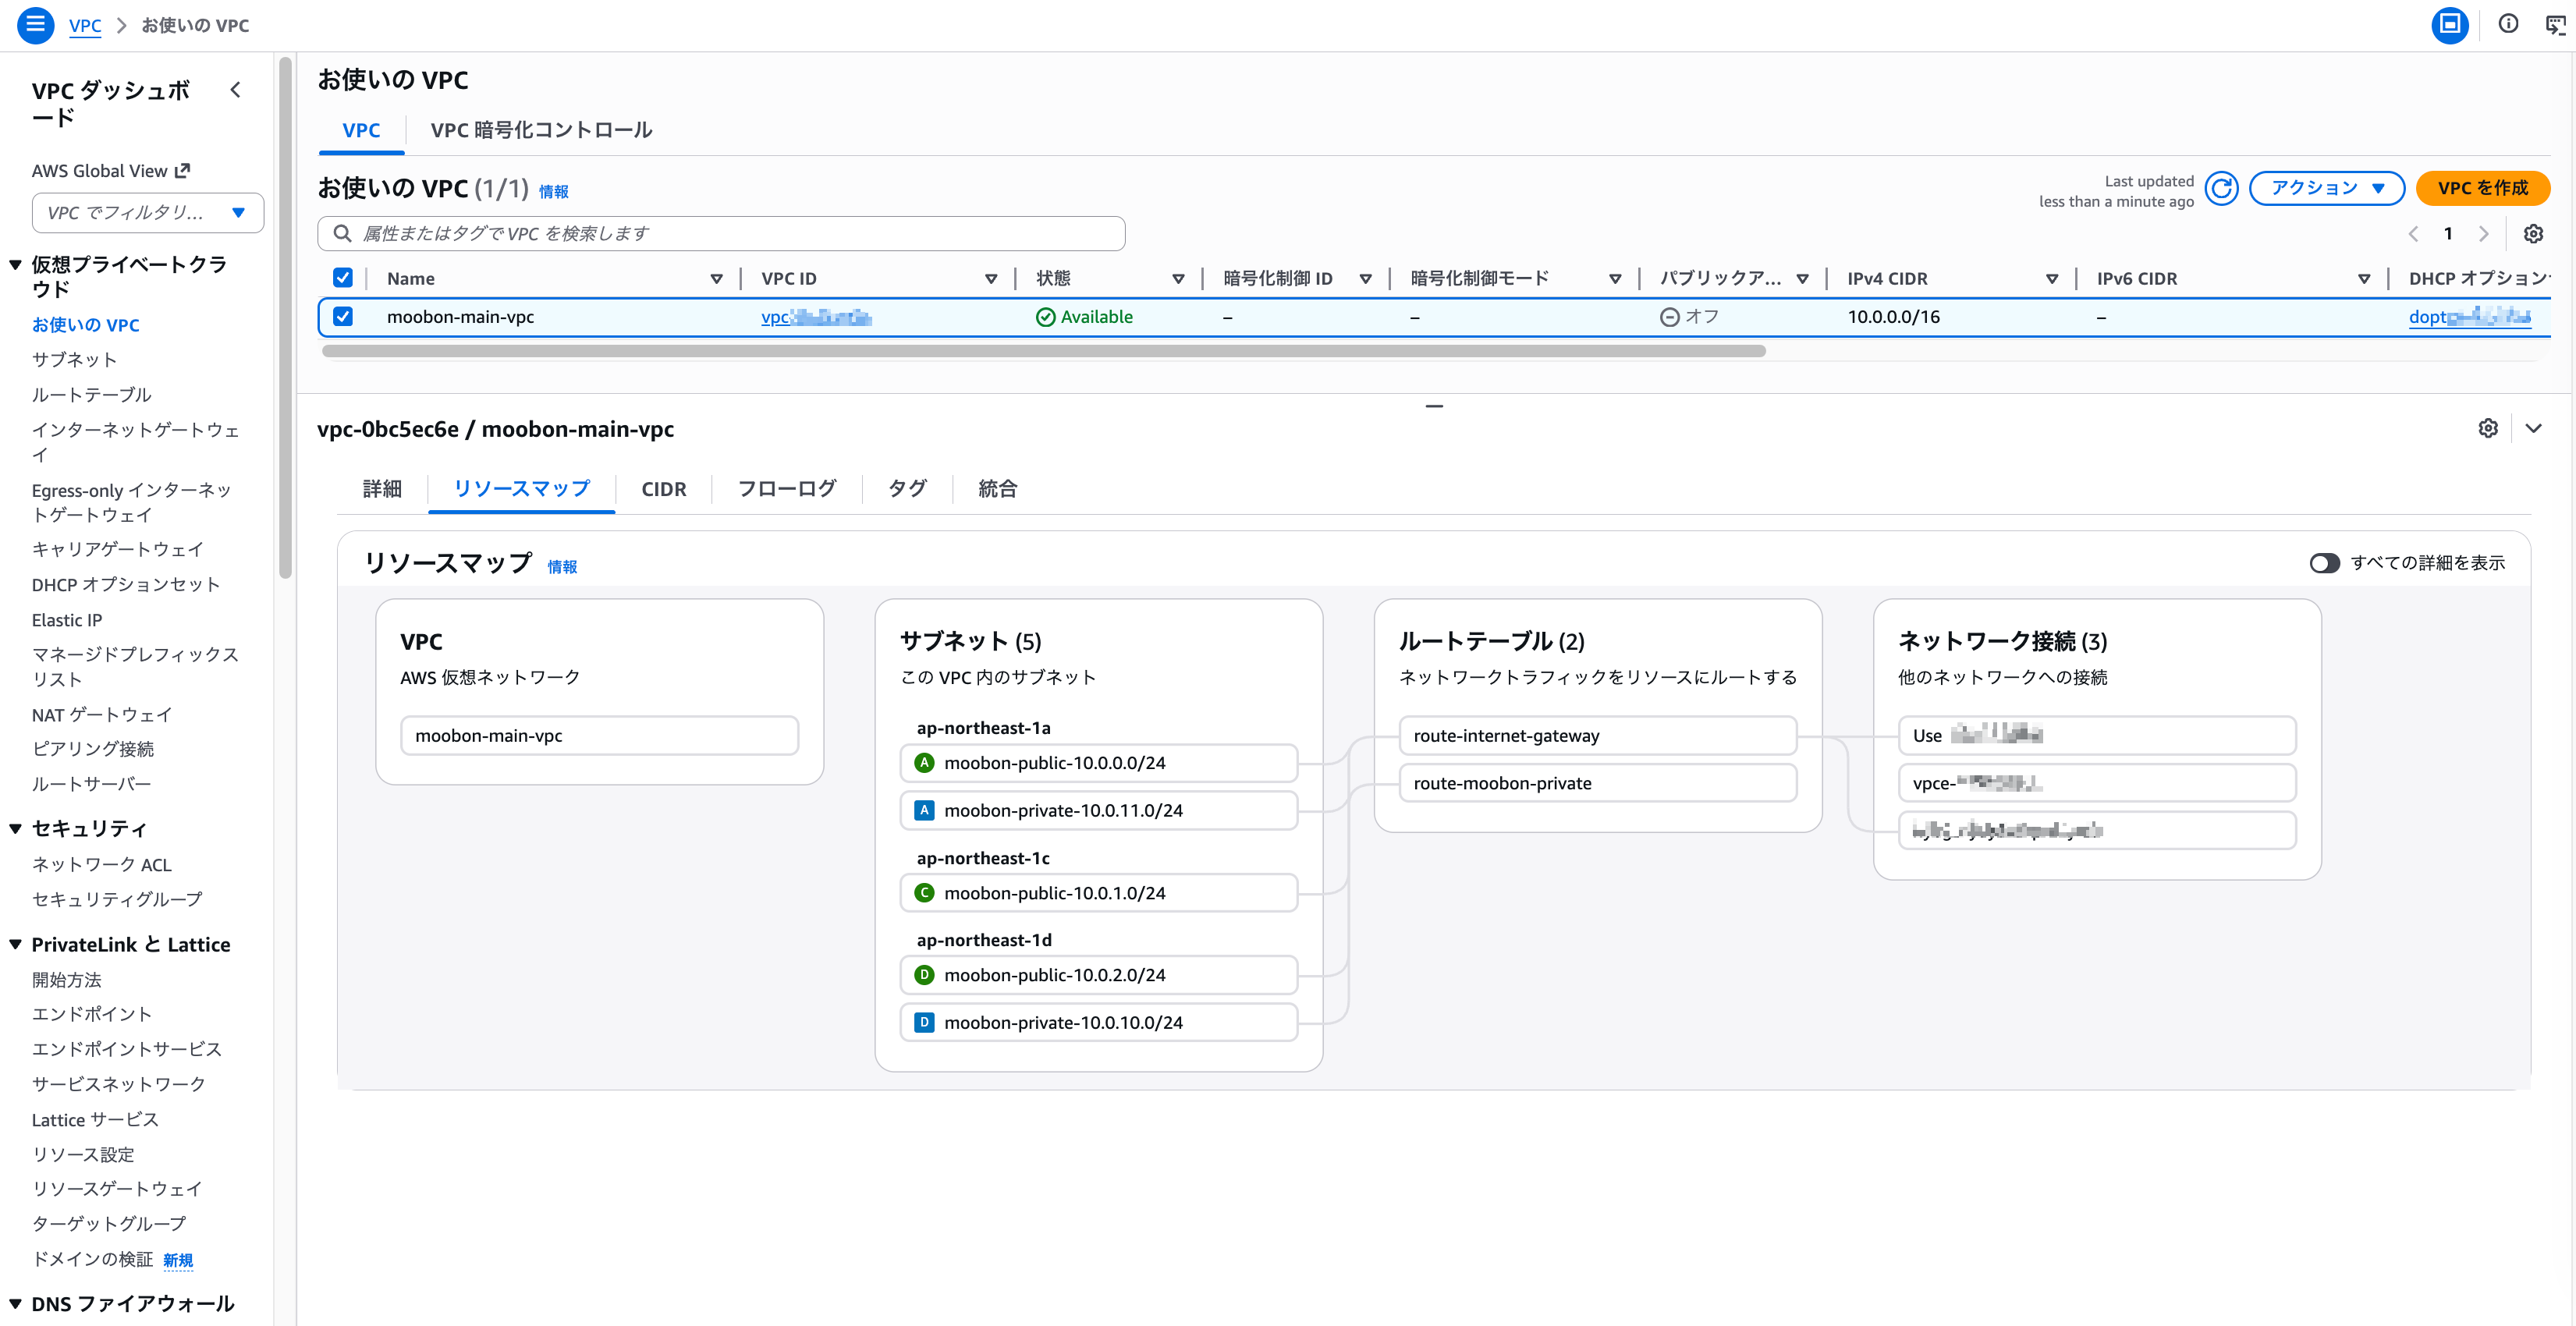Switch to VPC 暗号化コントロール tab
Image resolution: width=2576 pixels, height=1326 pixels.
click(541, 131)
